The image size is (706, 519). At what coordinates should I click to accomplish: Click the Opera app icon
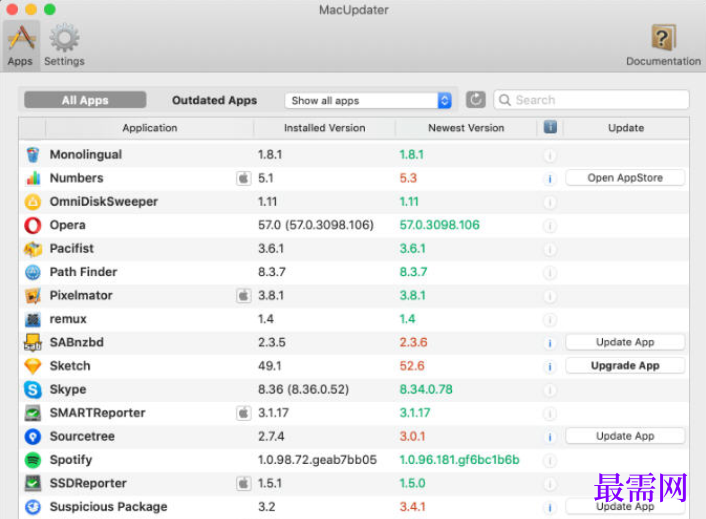click(x=33, y=225)
